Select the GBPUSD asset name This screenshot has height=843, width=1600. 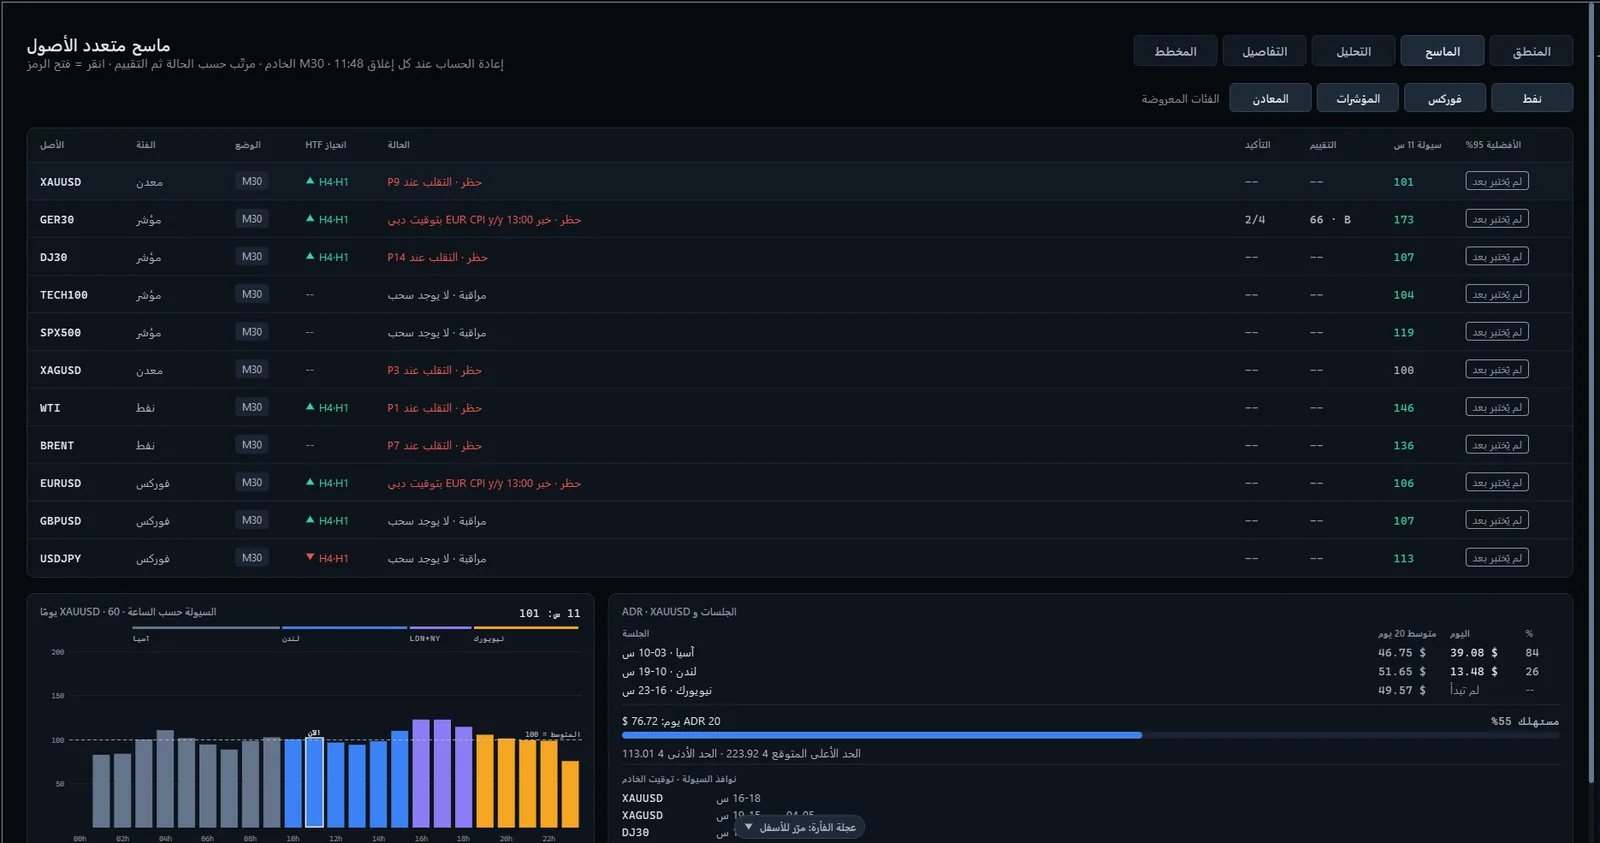(x=60, y=521)
